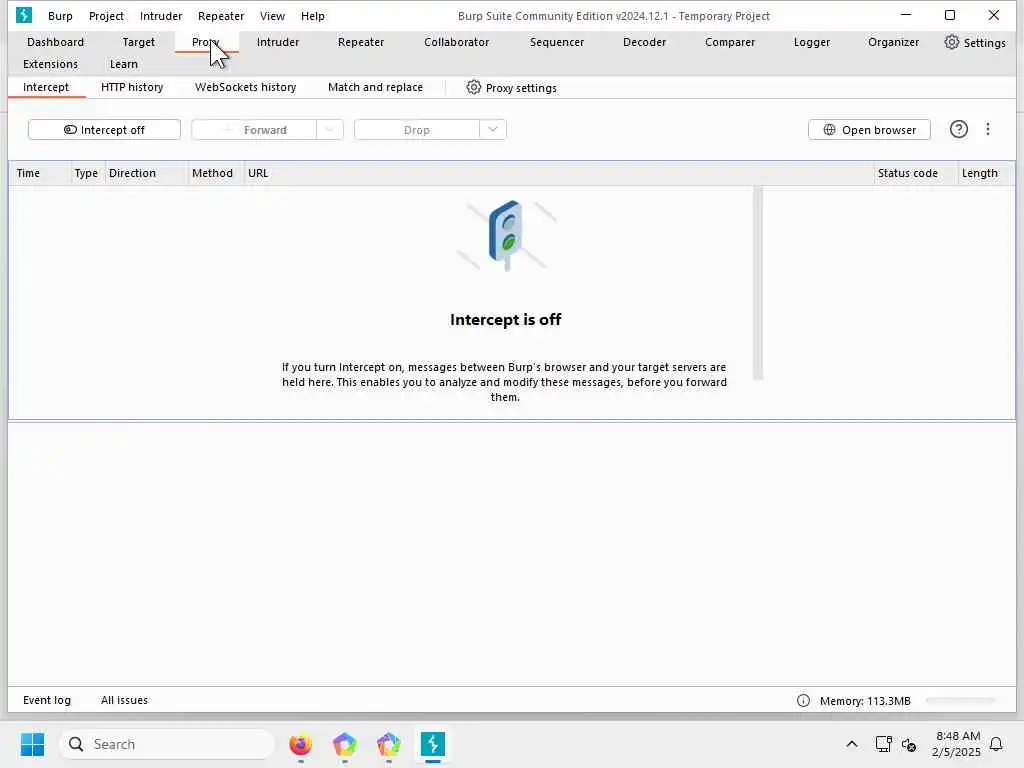The height and width of the screenshot is (768, 1024).
Task: Click the taskbar Search box
Action: pyautogui.click(x=167, y=744)
